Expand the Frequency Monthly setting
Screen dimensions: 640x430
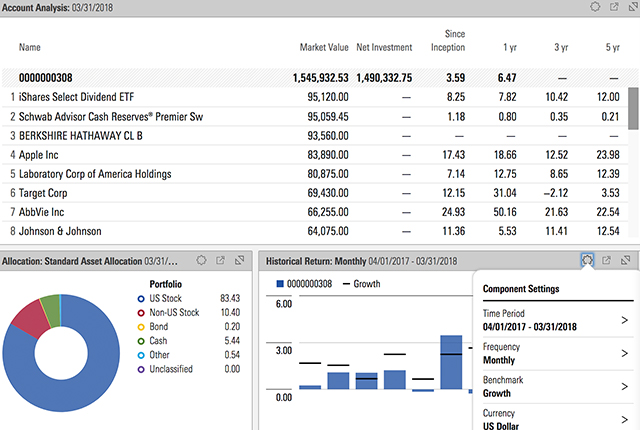(x=624, y=354)
